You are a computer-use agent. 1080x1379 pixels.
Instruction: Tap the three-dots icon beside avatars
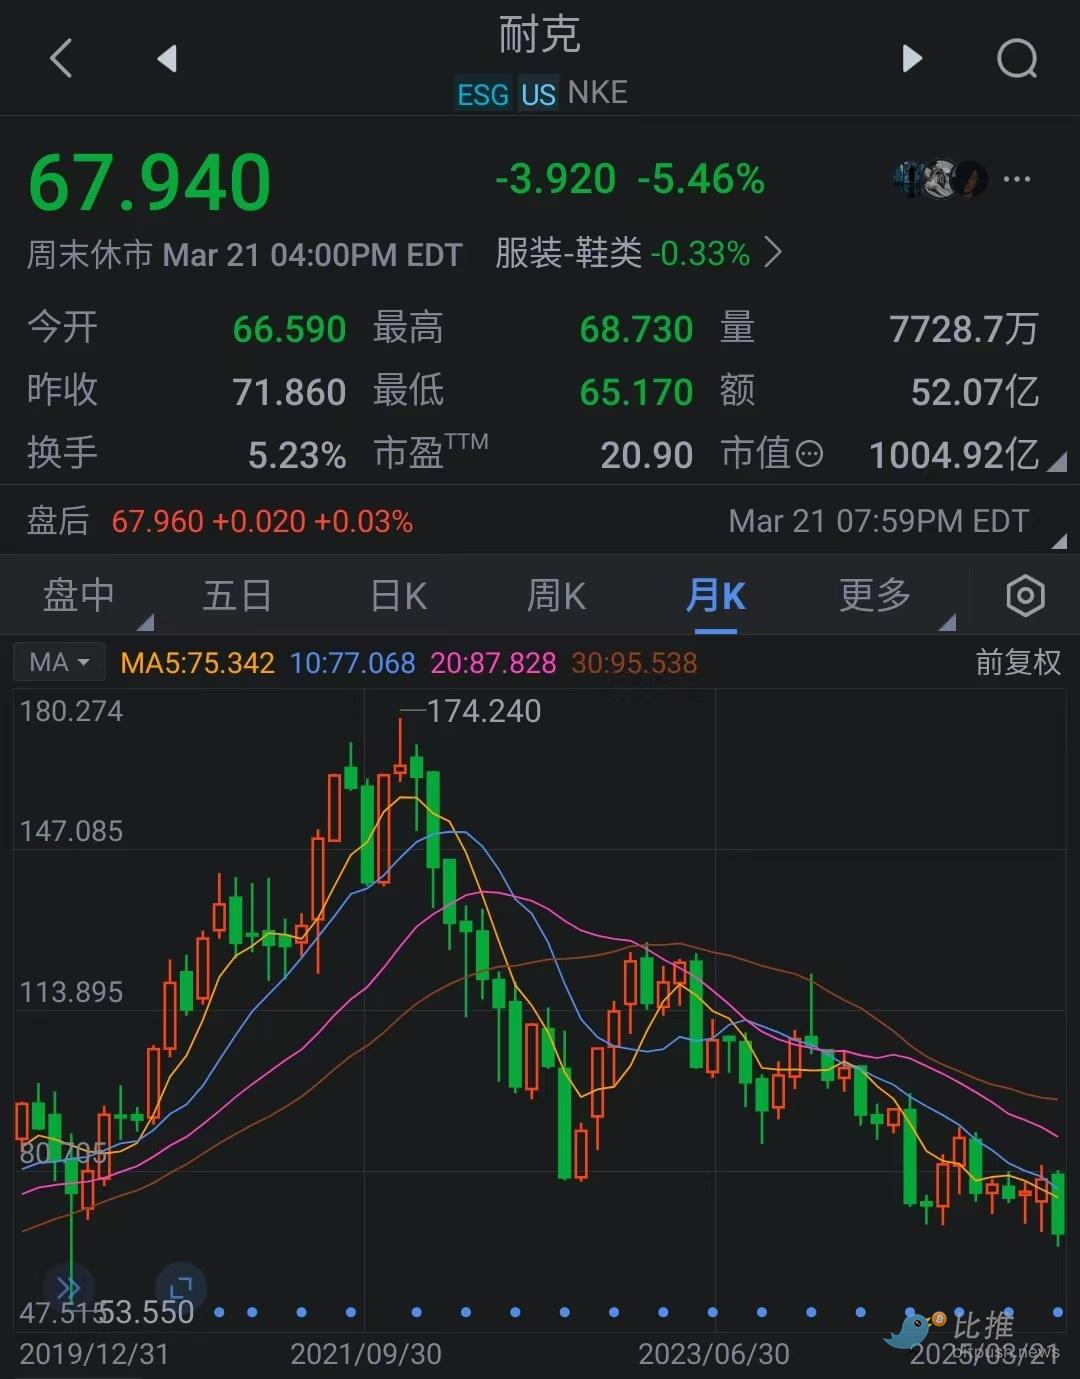click(1016, 180)
